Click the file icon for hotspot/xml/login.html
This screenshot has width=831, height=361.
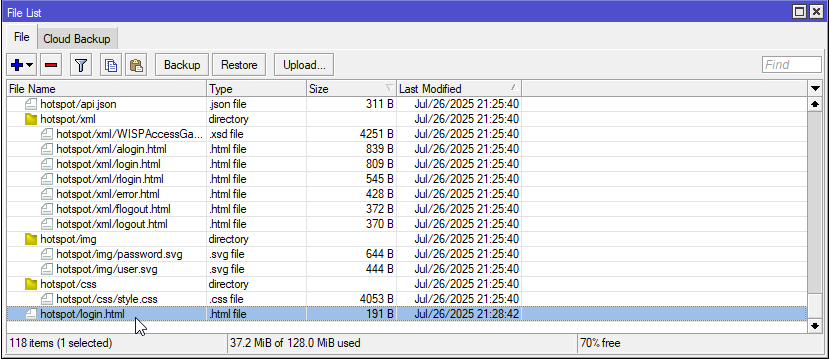click(x=47, y=164)
